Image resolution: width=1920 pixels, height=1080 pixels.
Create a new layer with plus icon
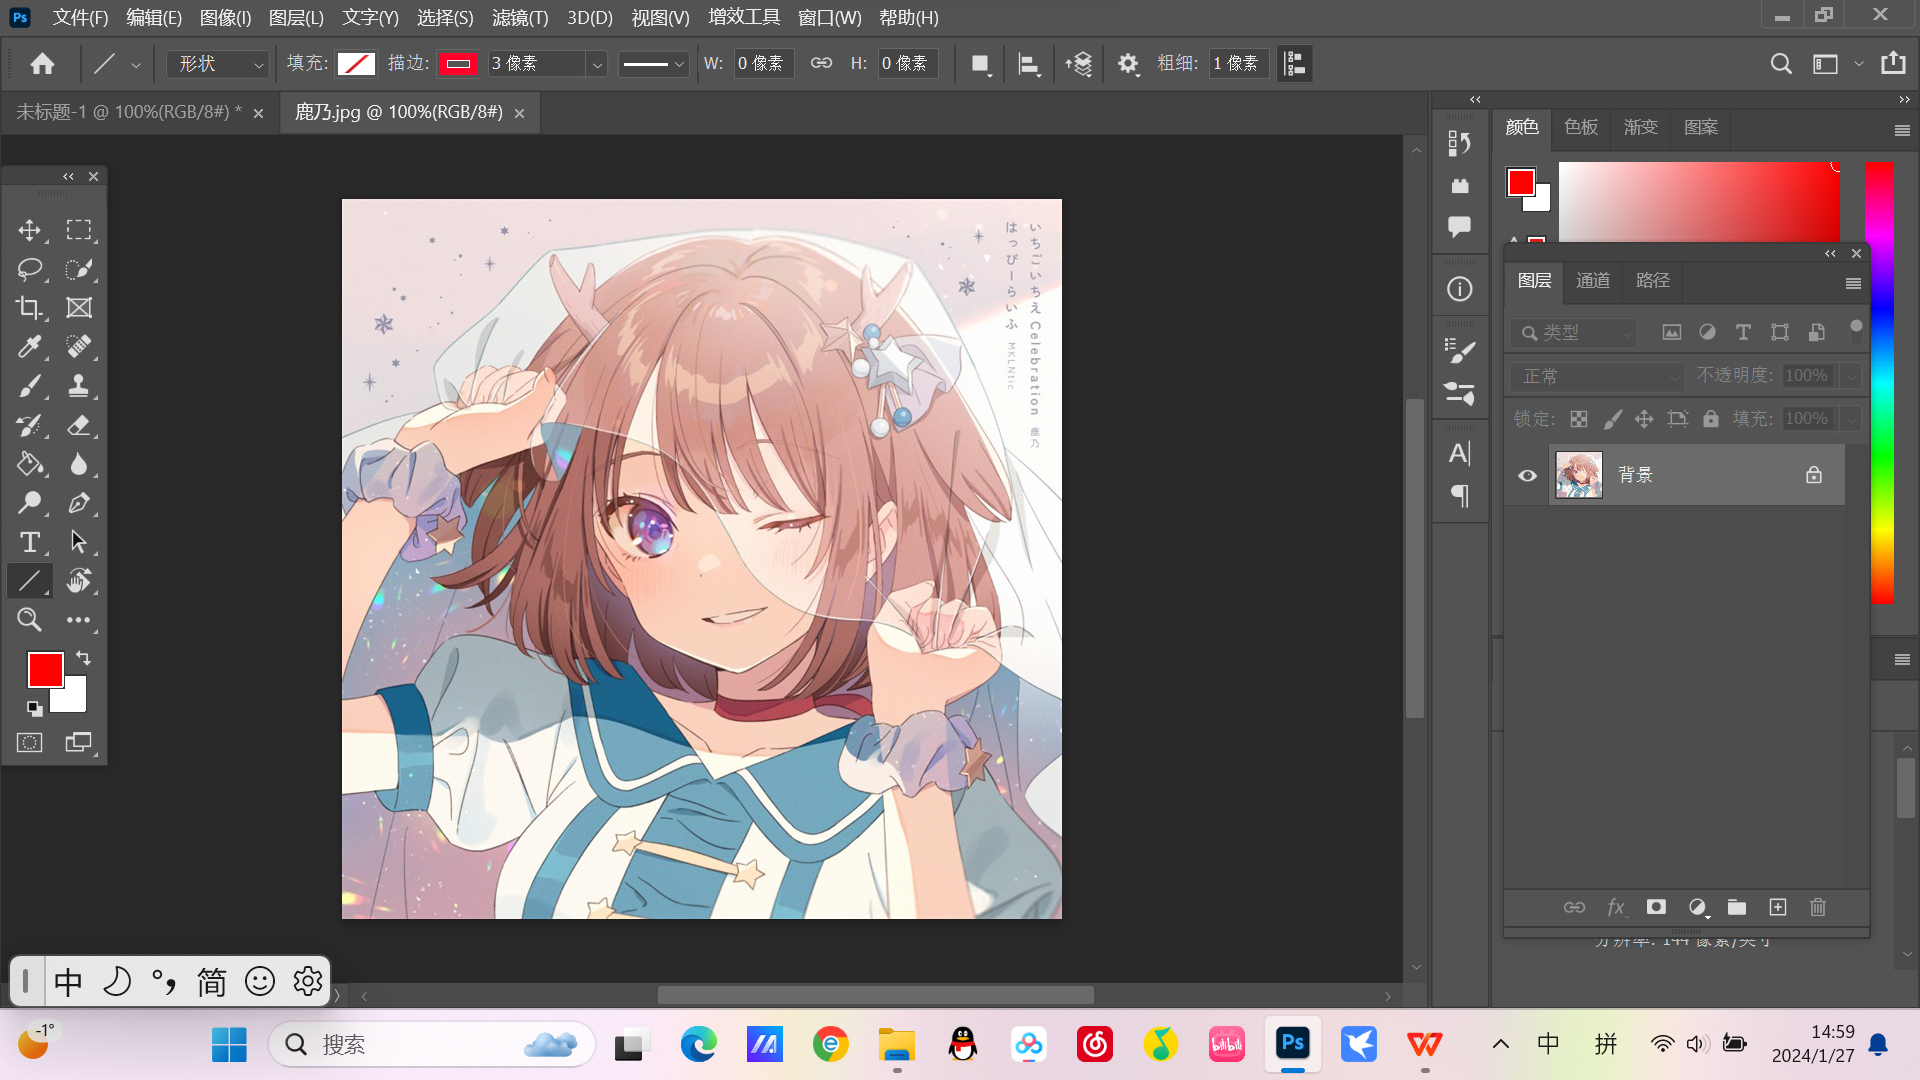click(x=1777, y=907)
